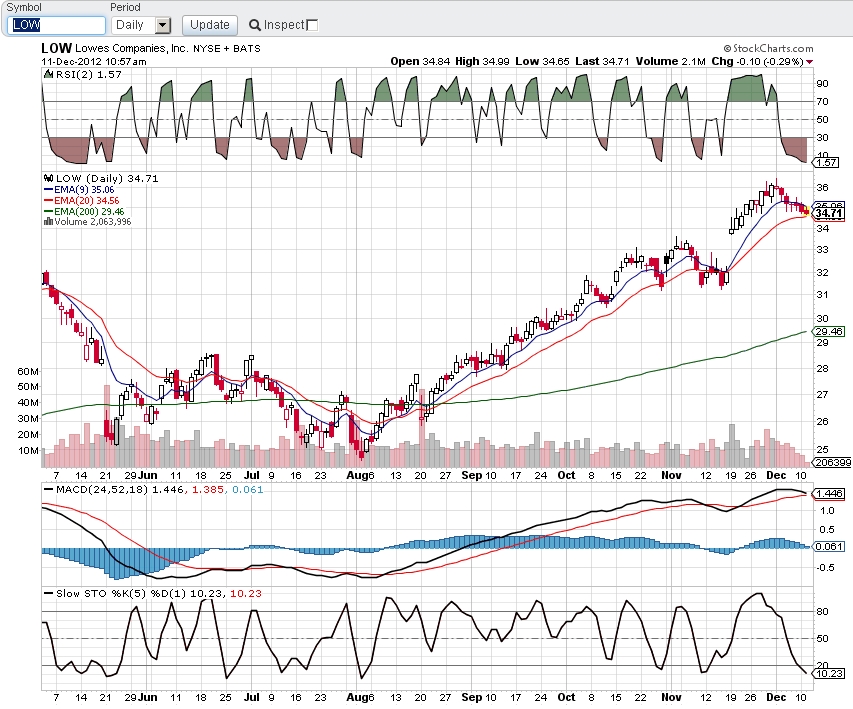Viewport: 853px width, 709px height.
Task: Click the Oct label on price chart axis
Action: tap(566, 475)
